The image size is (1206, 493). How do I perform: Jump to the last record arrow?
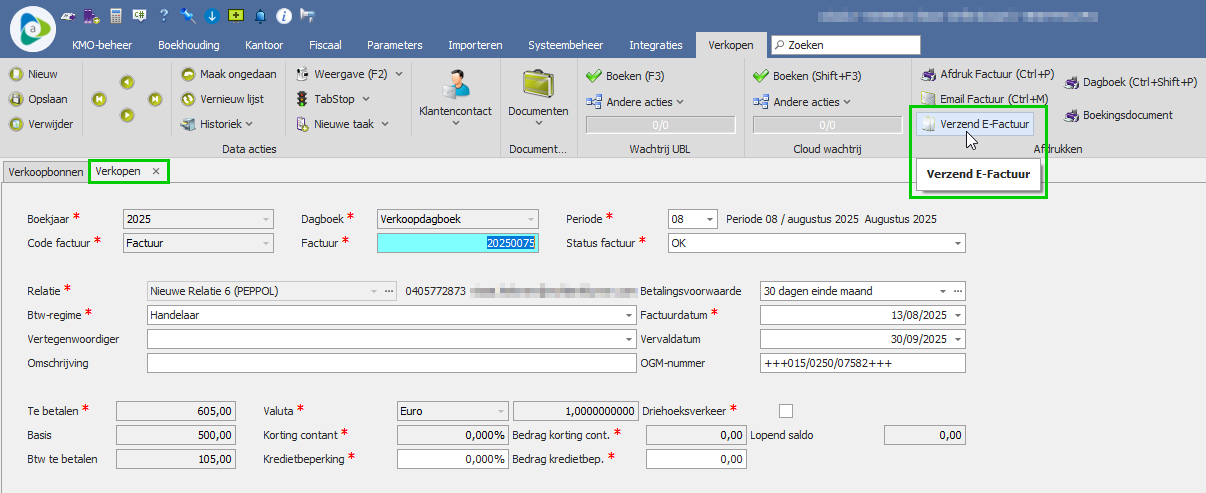155,99
